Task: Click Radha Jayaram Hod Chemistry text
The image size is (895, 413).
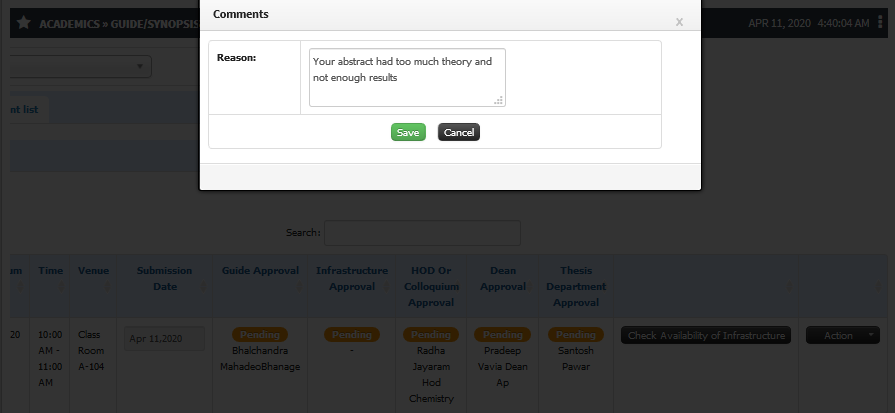Action: [x=431, y=375]
